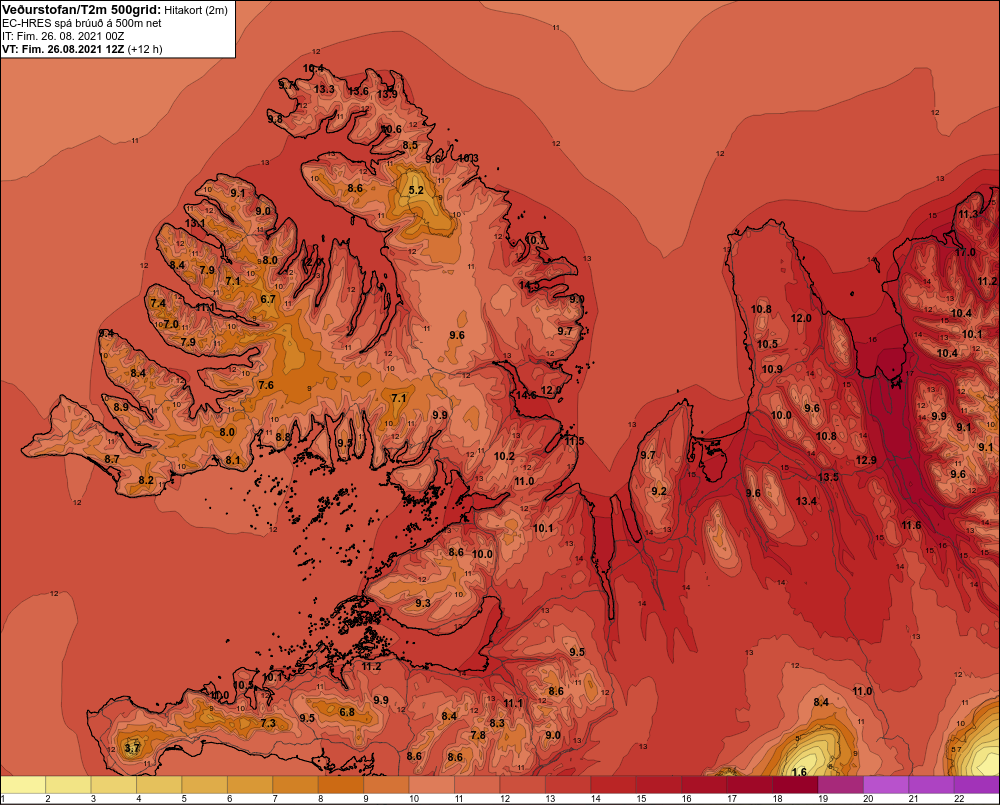Pick the orange legend swatch between 8 and 9
The height and width of the screenshot is (805, 1000).
coord(341,785)
